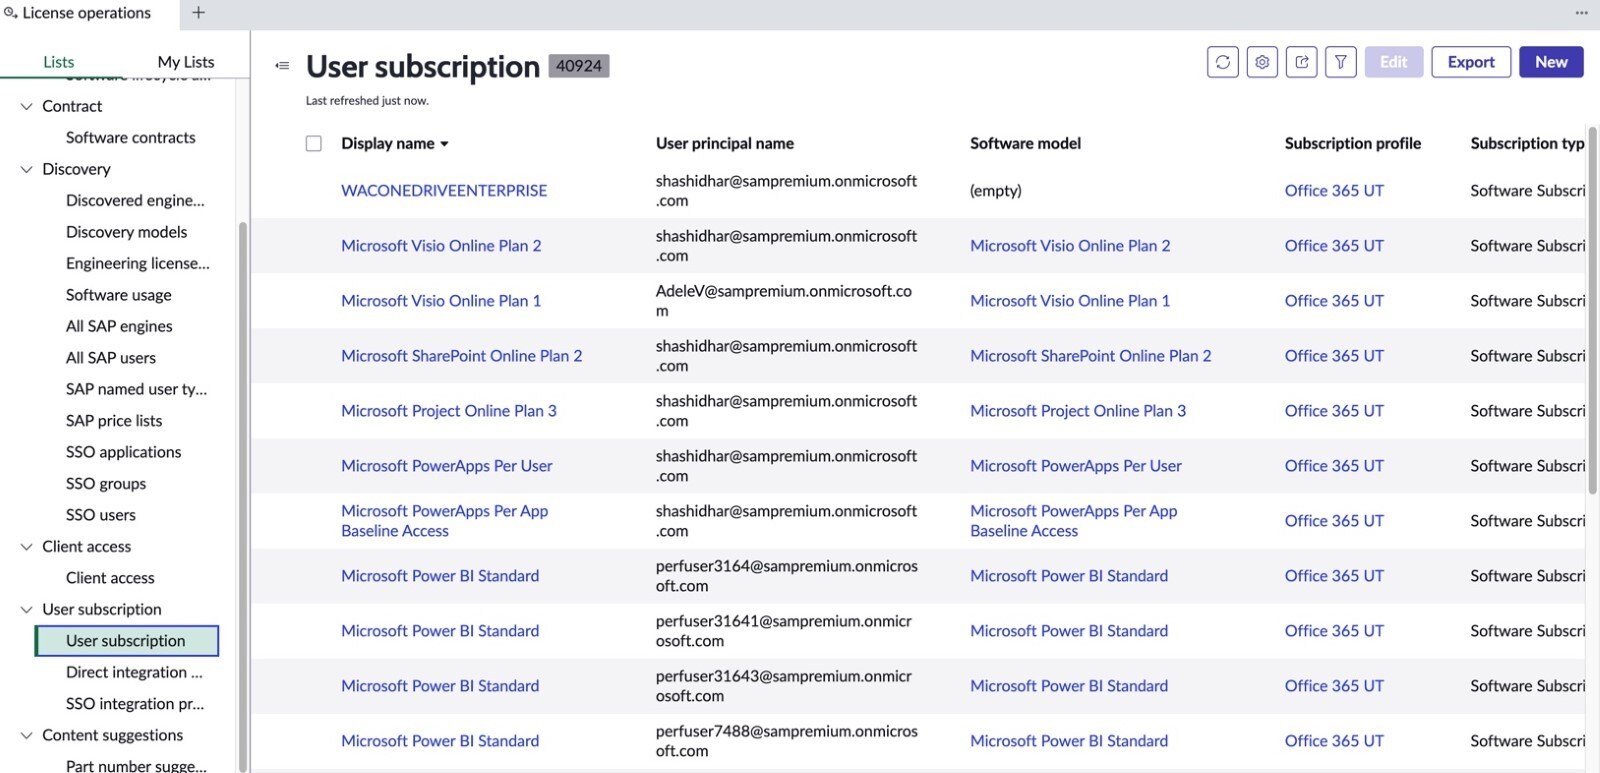This screenshot has height=773, width=1600.
Task: Open SSO groups list
Action: pos(106,484)
